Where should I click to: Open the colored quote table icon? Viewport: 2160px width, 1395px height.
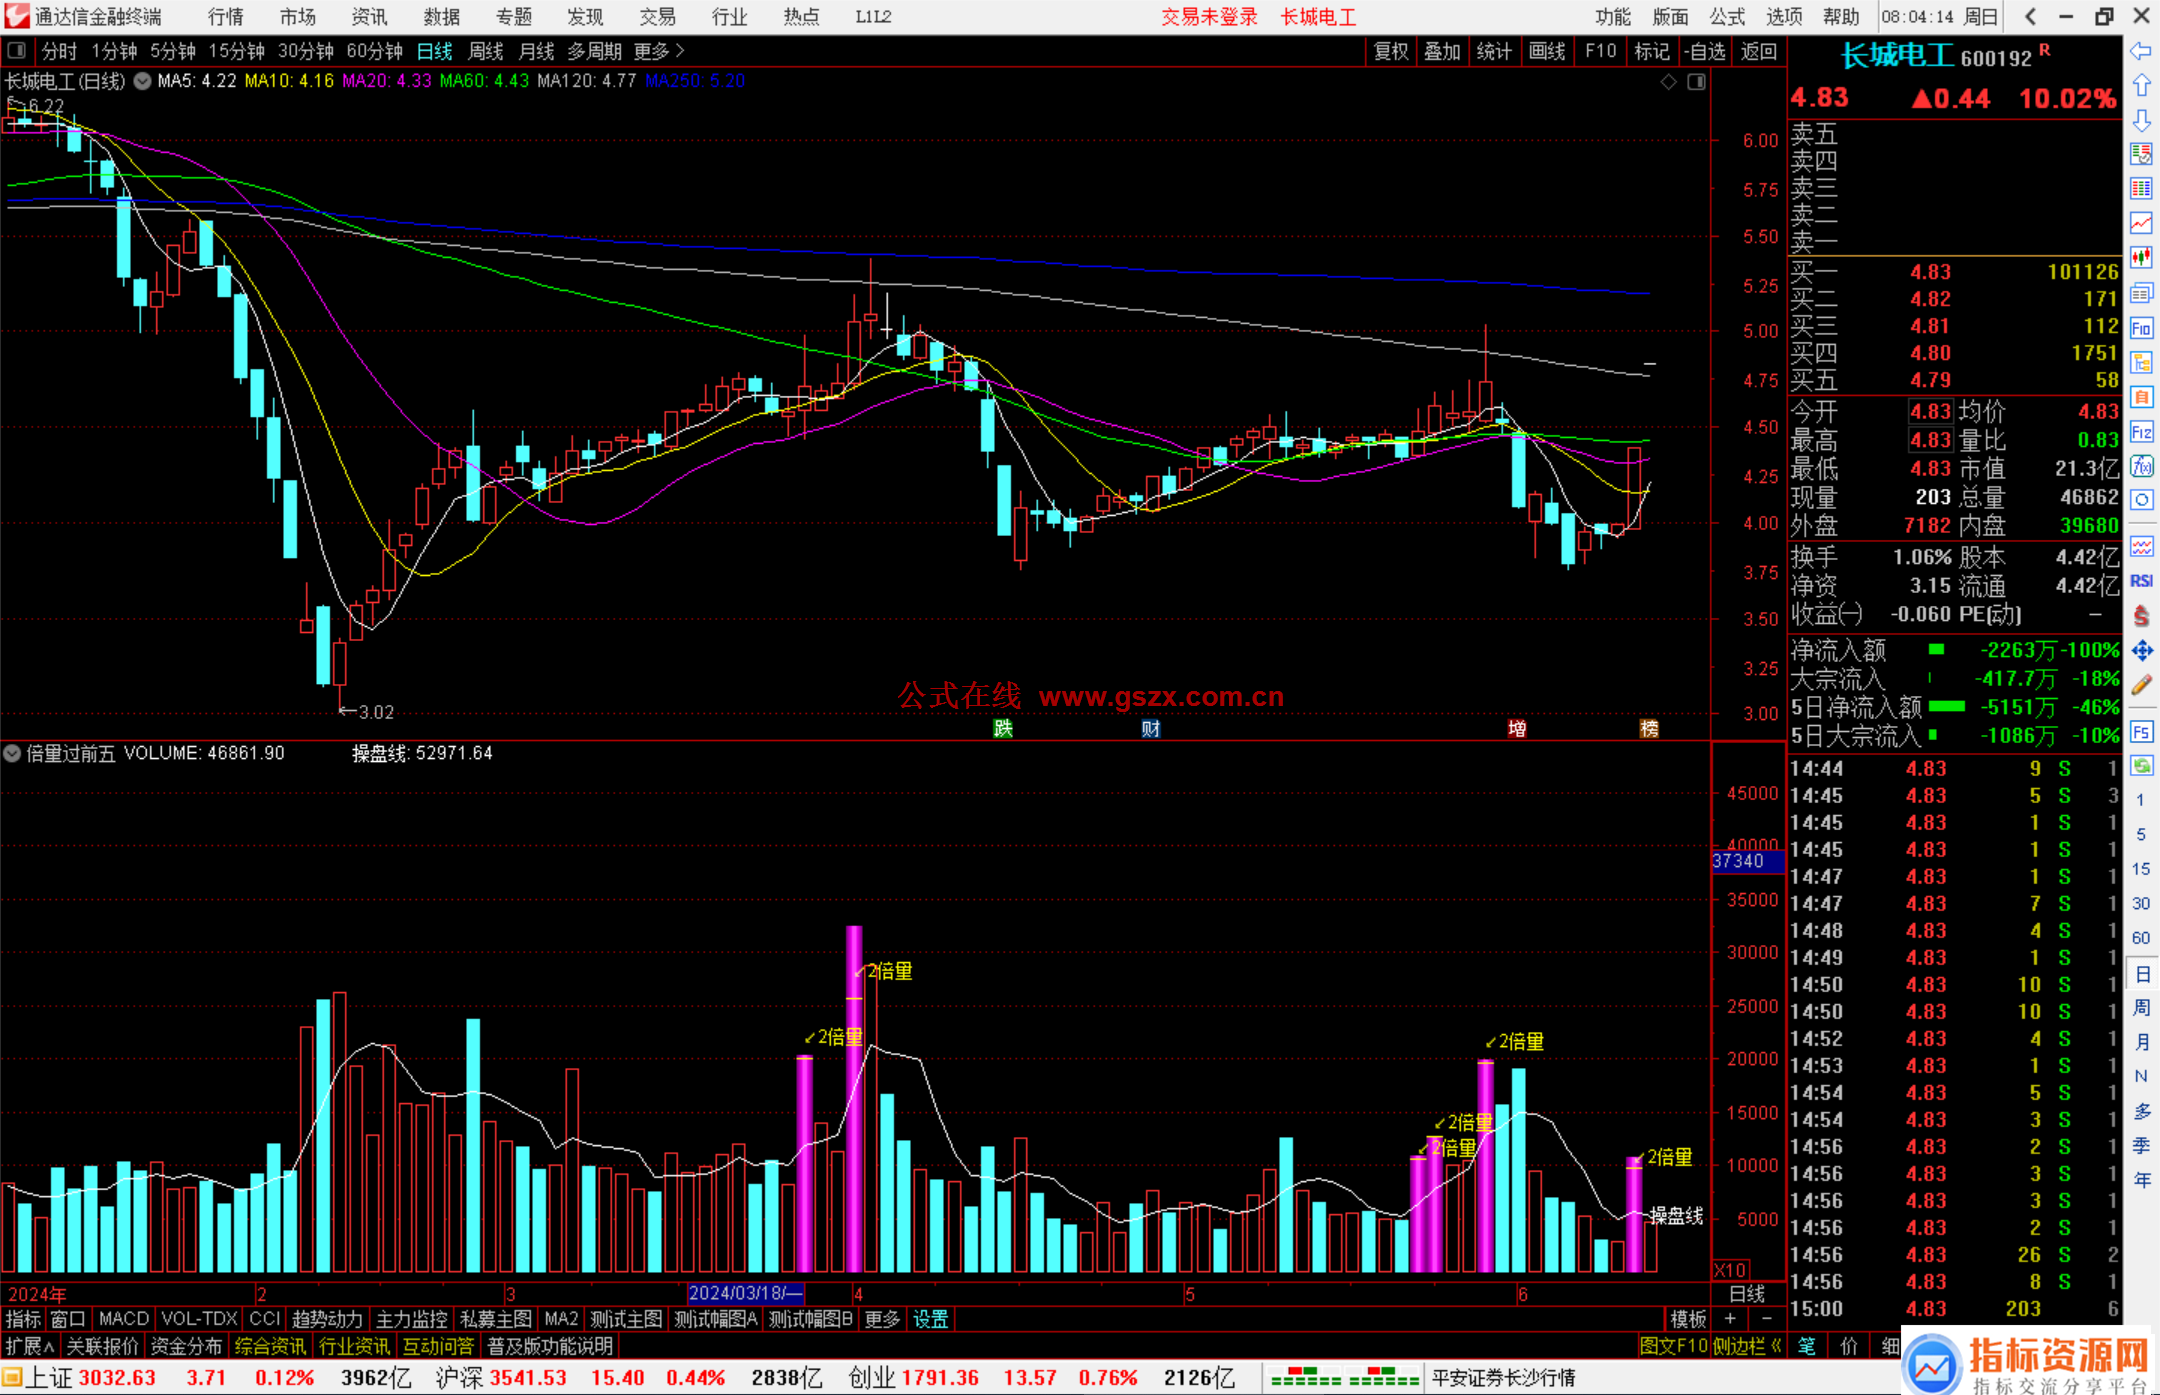2141,189
